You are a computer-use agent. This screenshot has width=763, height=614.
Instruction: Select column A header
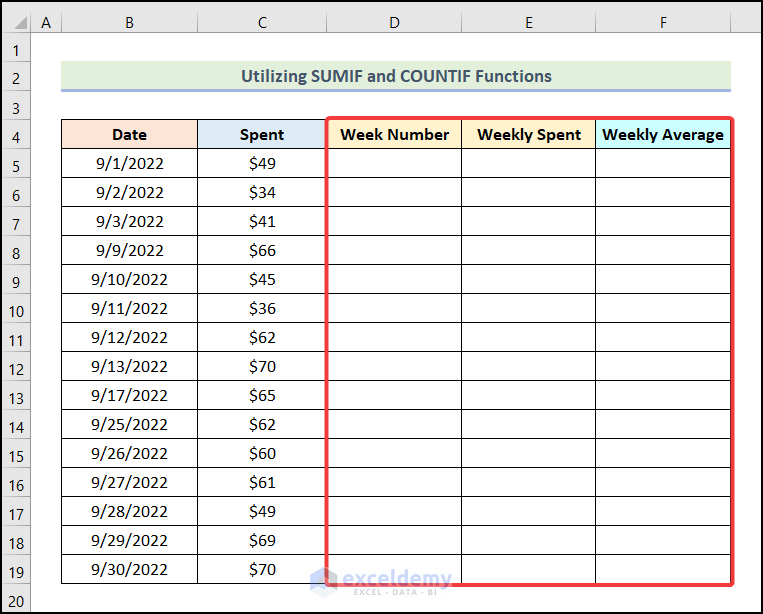pos(46,22)
